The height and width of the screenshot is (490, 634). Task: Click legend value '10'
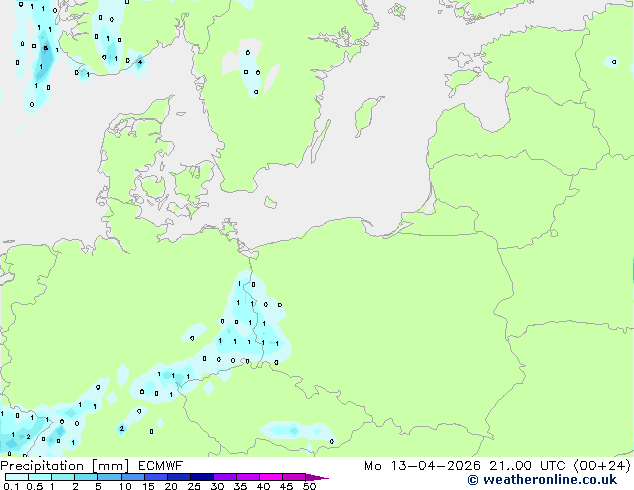(125, 486)
